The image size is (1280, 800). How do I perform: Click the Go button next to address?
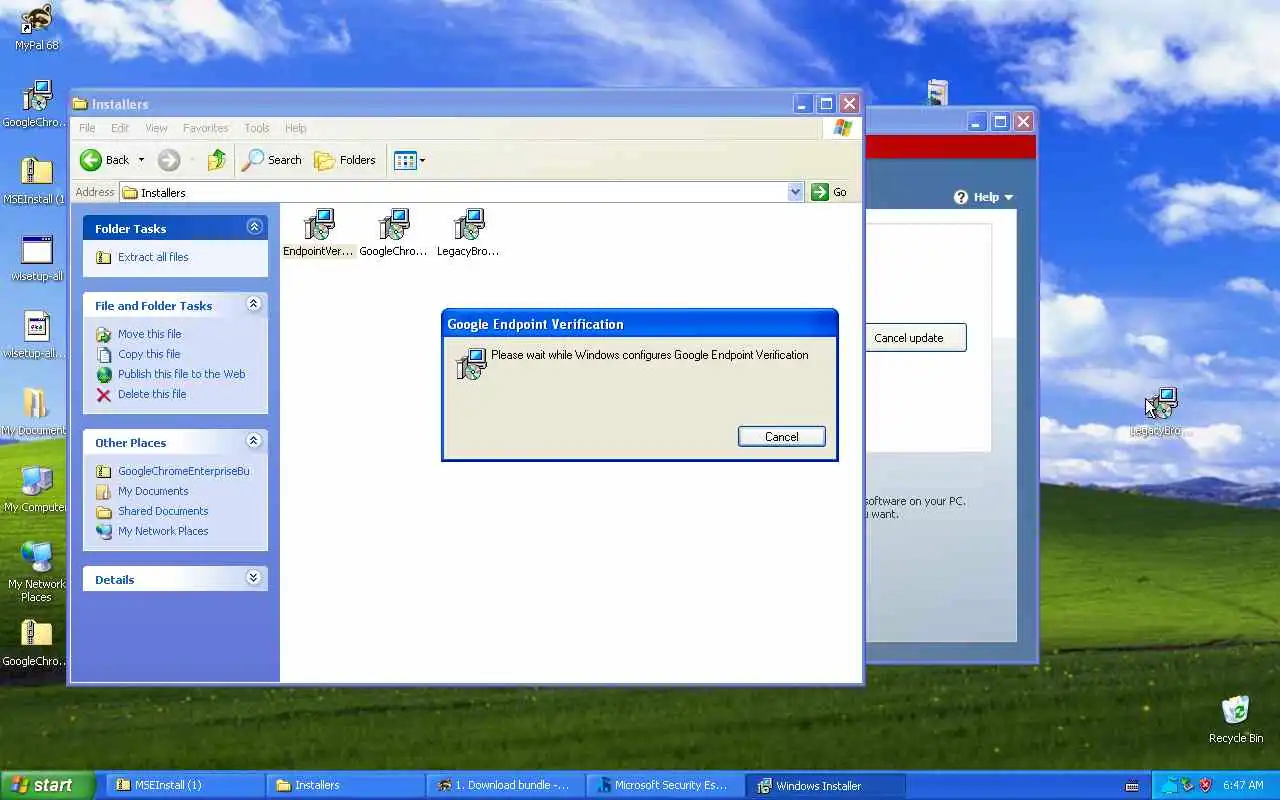pyautogui.click(x=829, y=192)
